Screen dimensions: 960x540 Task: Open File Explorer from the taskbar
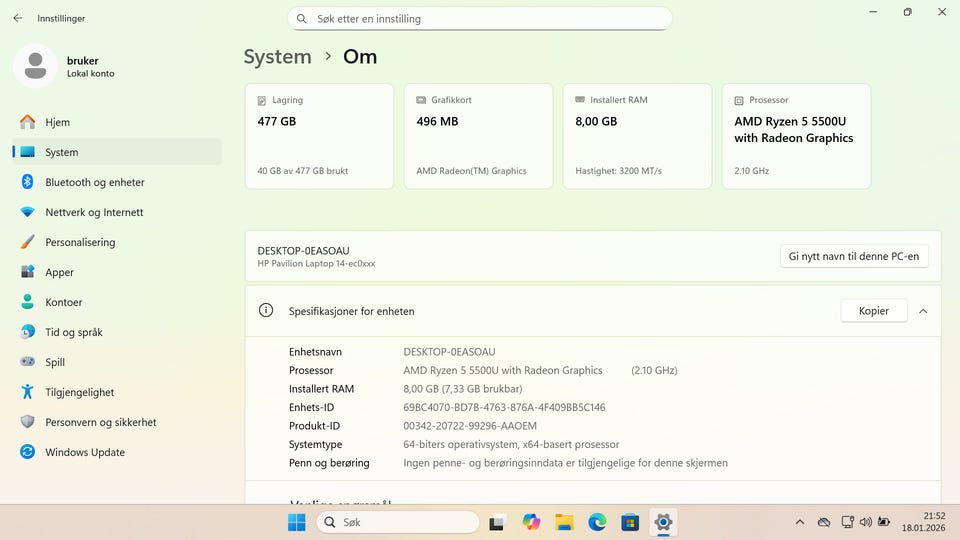coord(564,522)
